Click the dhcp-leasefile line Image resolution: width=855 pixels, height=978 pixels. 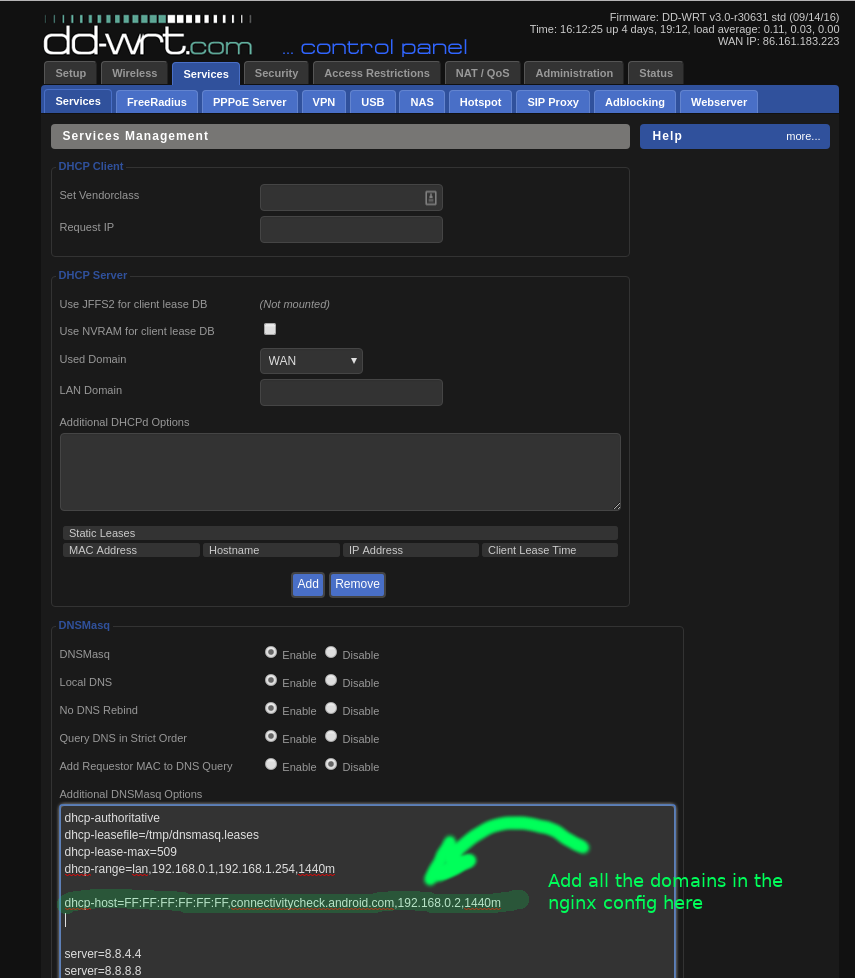point(162,835)
